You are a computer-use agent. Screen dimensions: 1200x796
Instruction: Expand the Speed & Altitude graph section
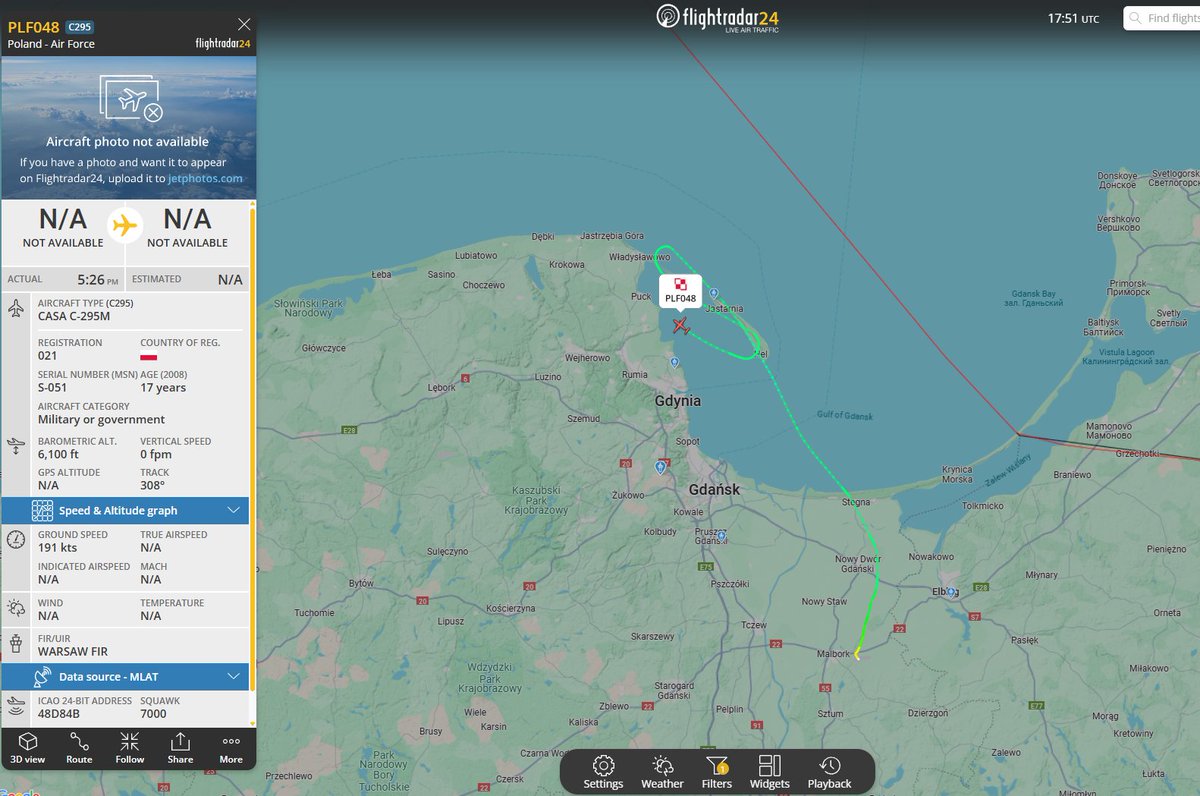click(x=126, y=510)
